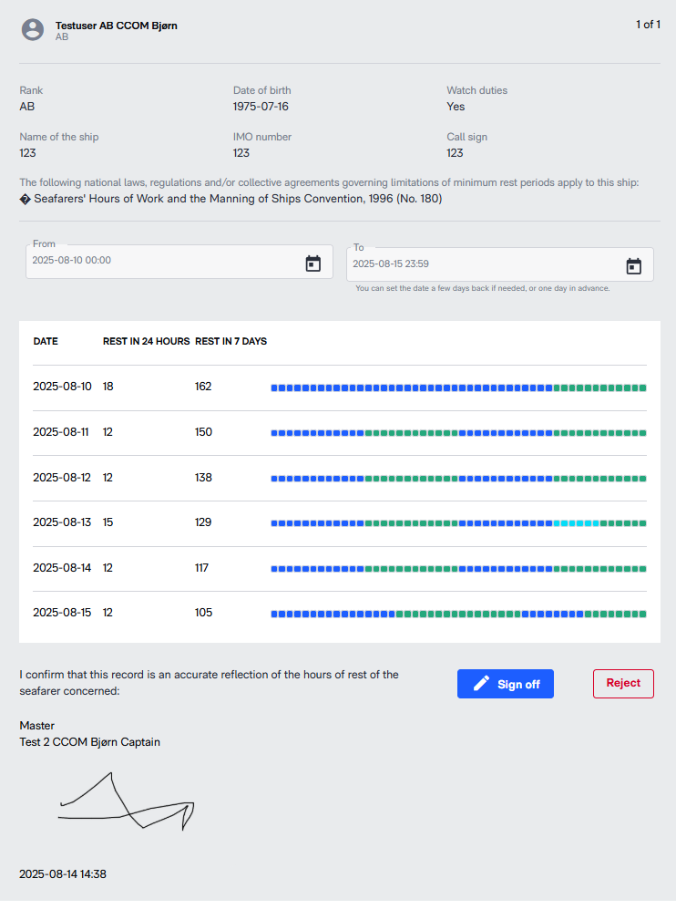Image resolution: width=676 pixels, height=901 pixels.
Task: Click the Sign off button
Action: pos(505,684)
